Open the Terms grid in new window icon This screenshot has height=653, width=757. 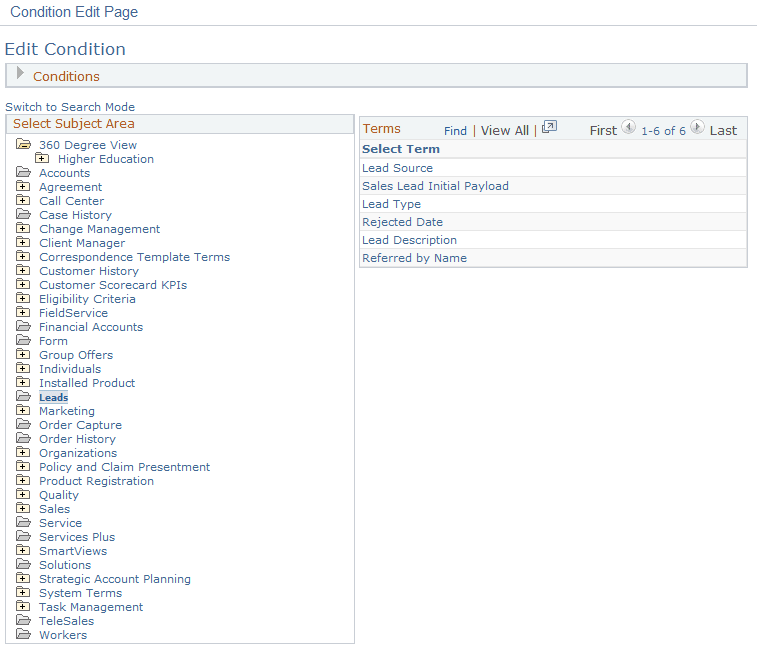549,127
